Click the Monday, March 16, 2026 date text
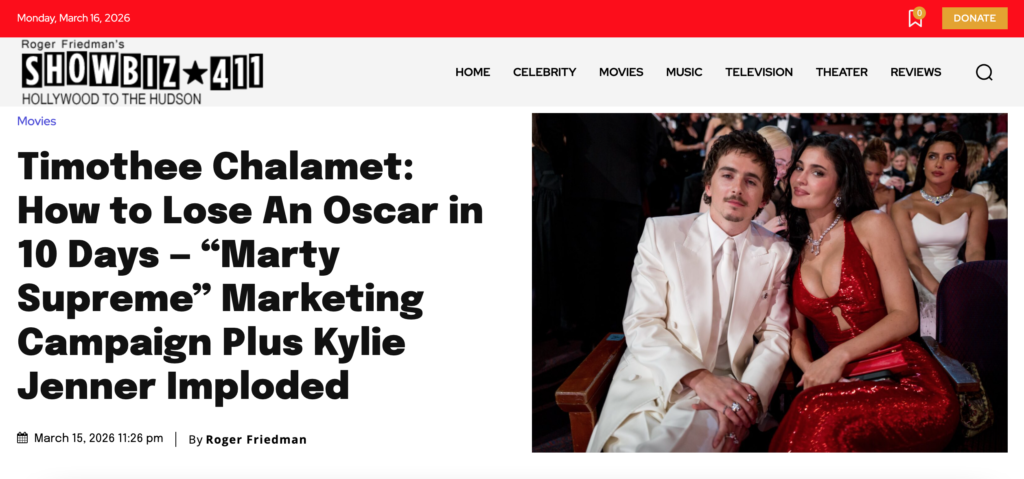The height and width of the screenshot is (479, 1024). pos(74,18)
